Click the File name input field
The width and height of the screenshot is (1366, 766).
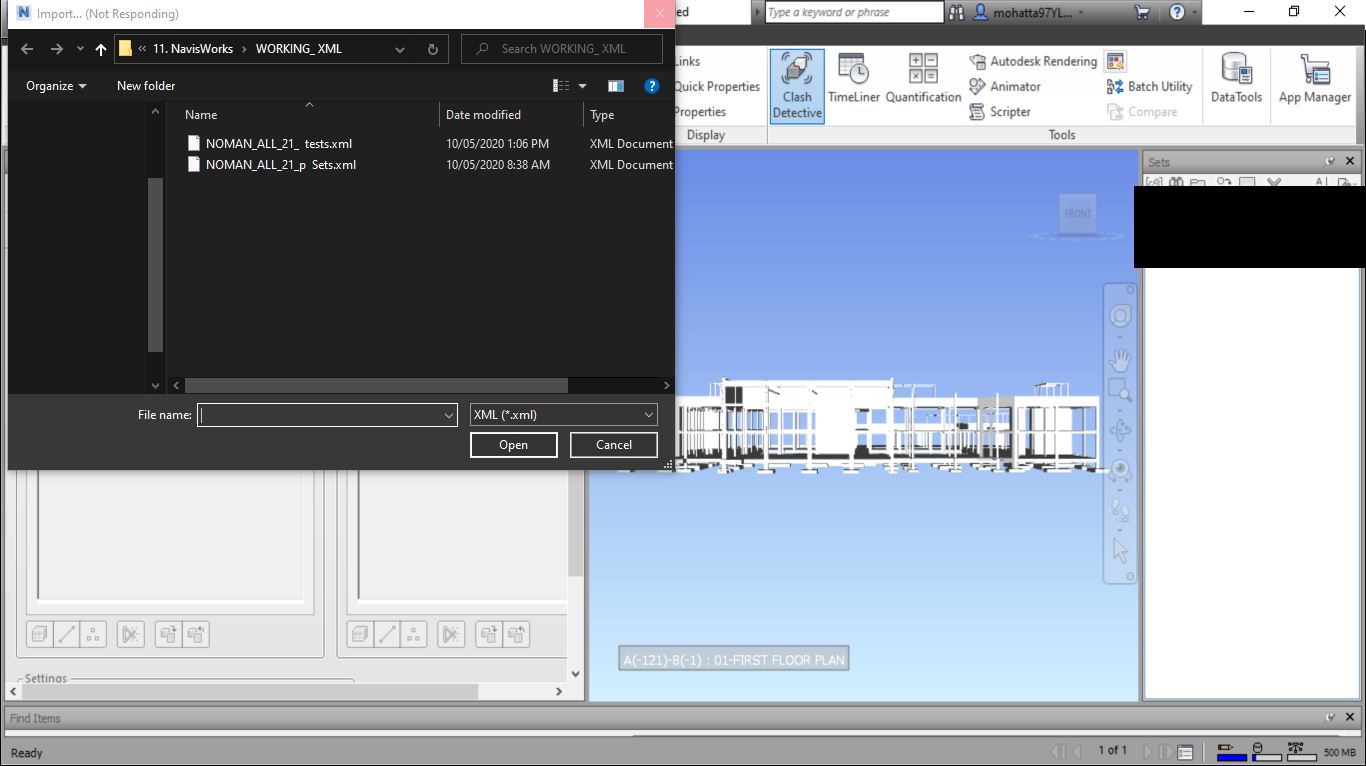[319, 415]
